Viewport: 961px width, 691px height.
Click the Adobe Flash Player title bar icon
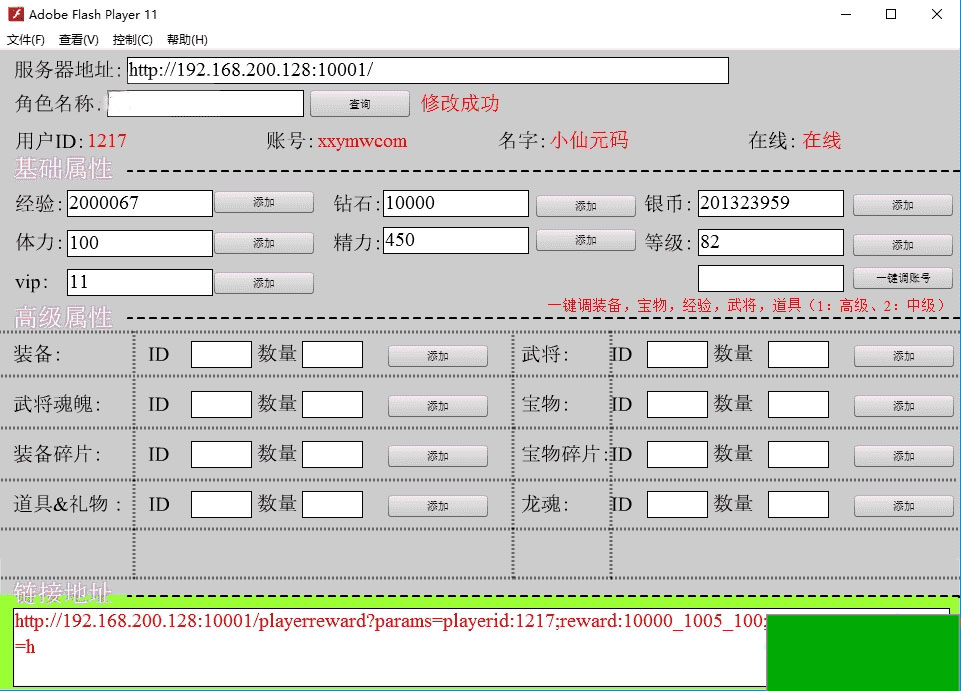tap(16, 14)
